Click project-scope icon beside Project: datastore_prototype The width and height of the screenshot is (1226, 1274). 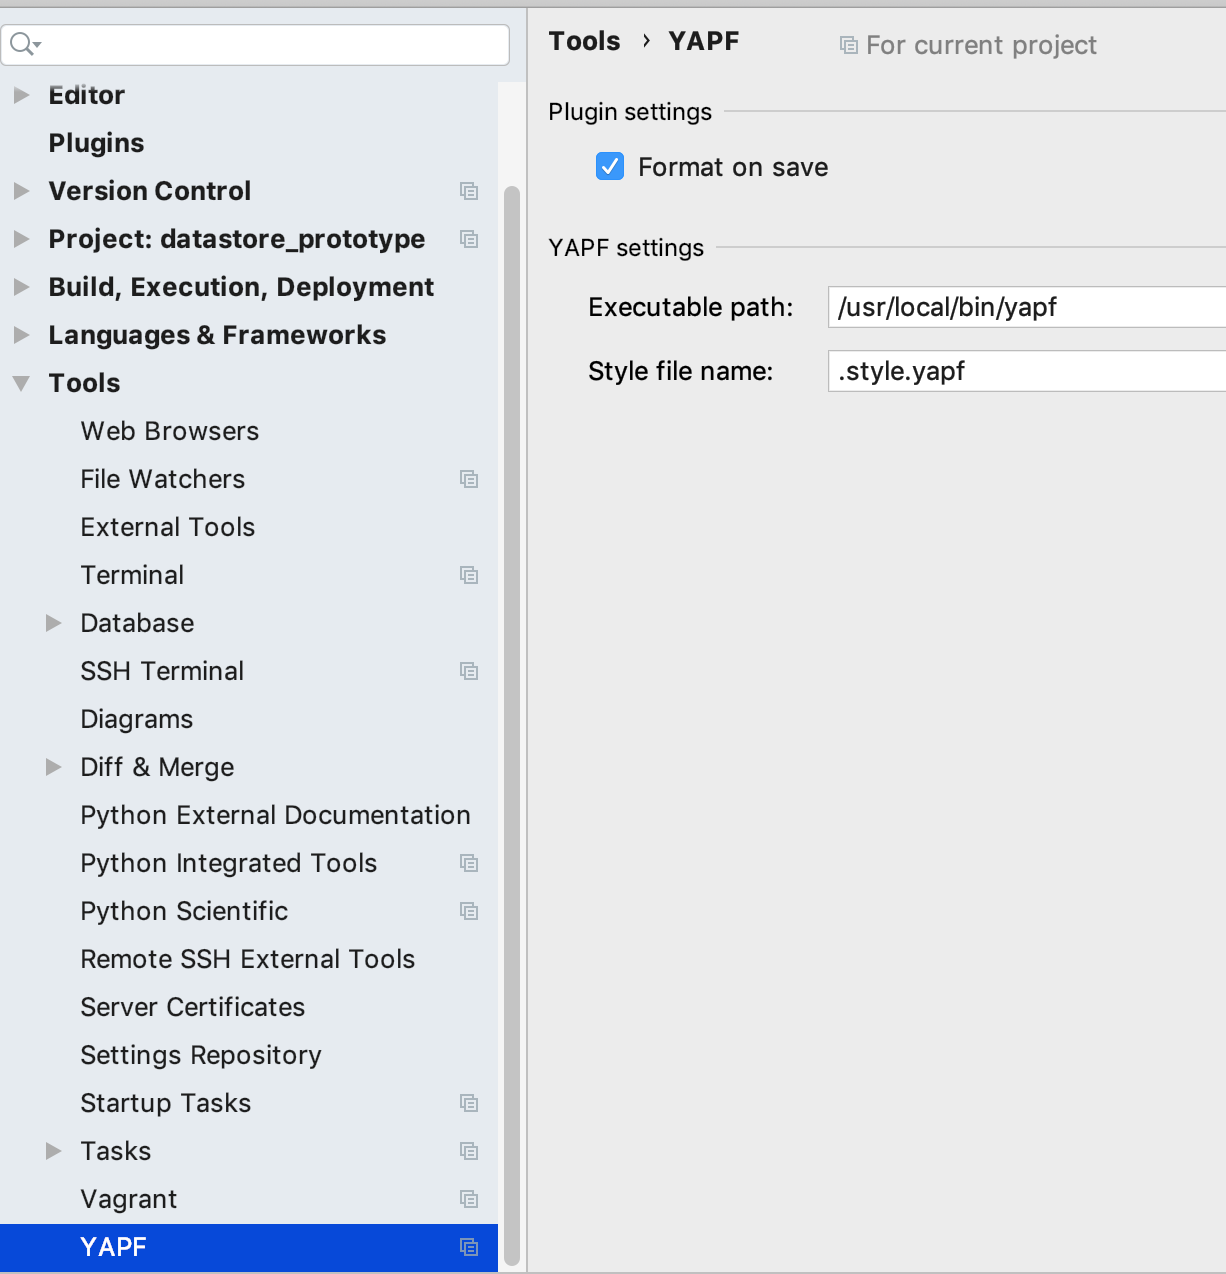click(469, 239)
